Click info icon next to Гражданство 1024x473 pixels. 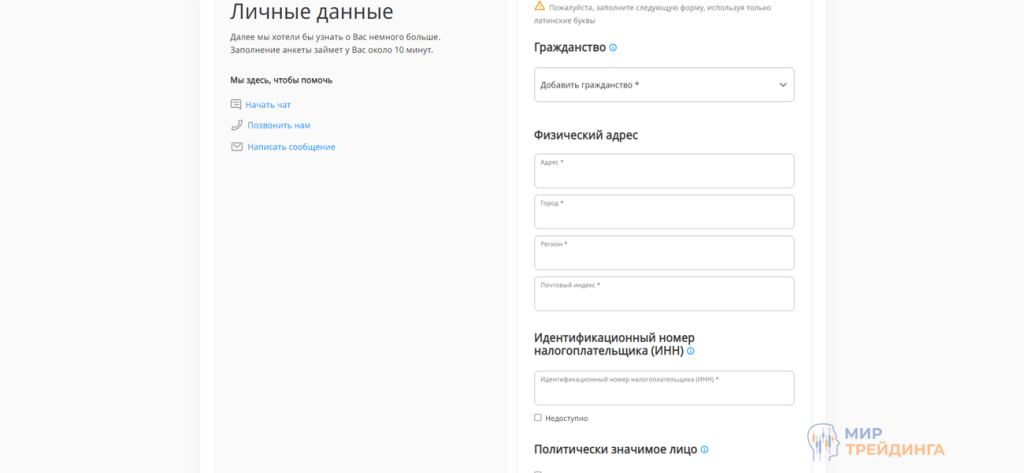click(613, 48)
